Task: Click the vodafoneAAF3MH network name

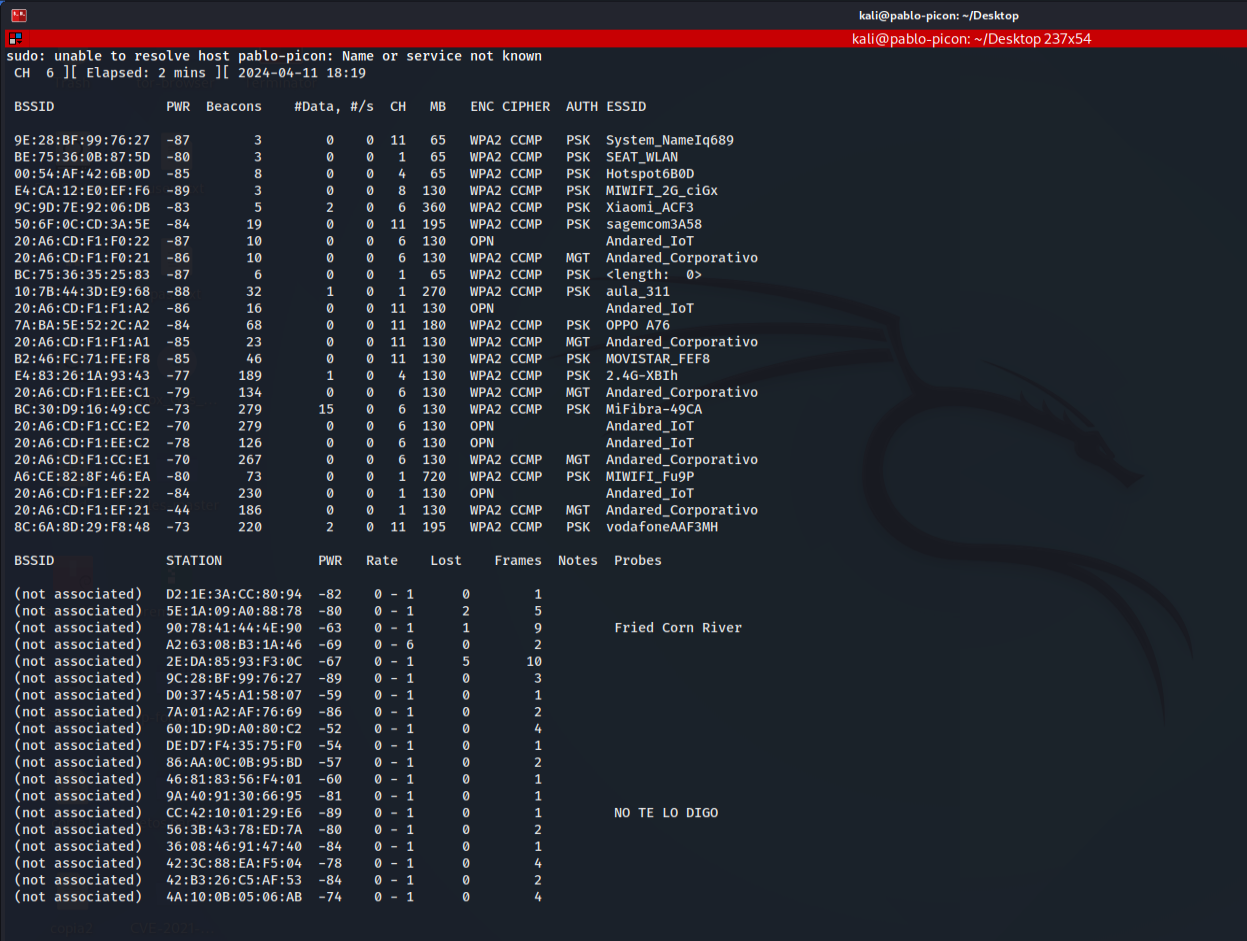Action: click(662, 527)
